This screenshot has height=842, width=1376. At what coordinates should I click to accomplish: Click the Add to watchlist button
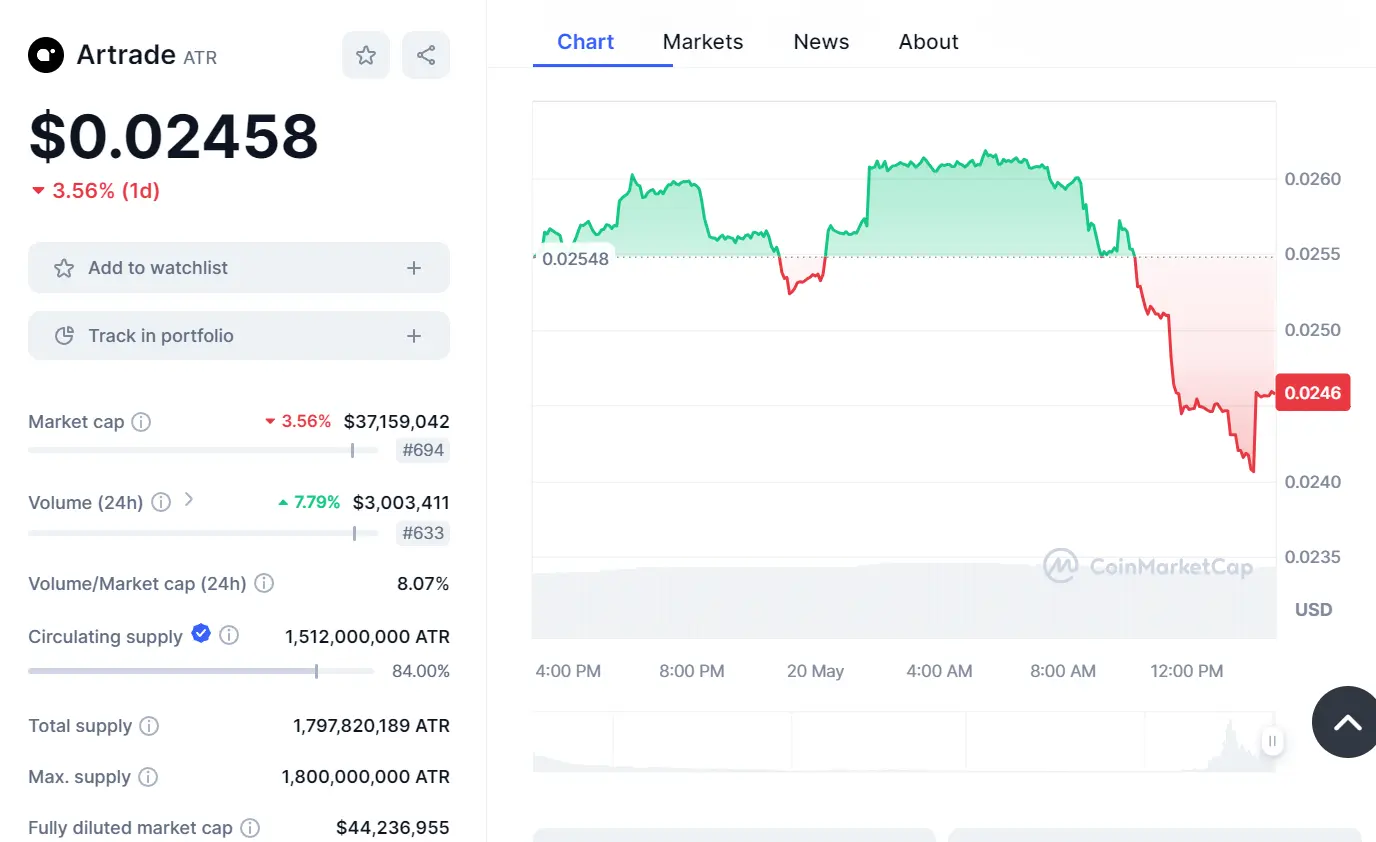point(238,267)
